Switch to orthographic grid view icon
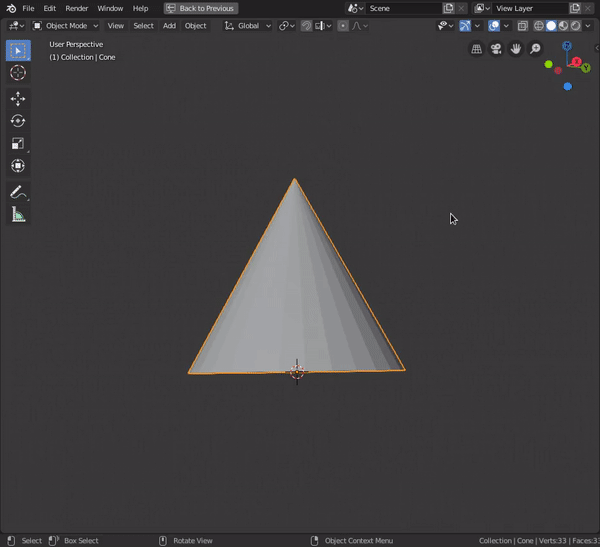This screenshot has width=600, height=547. (x=476, y=49)
